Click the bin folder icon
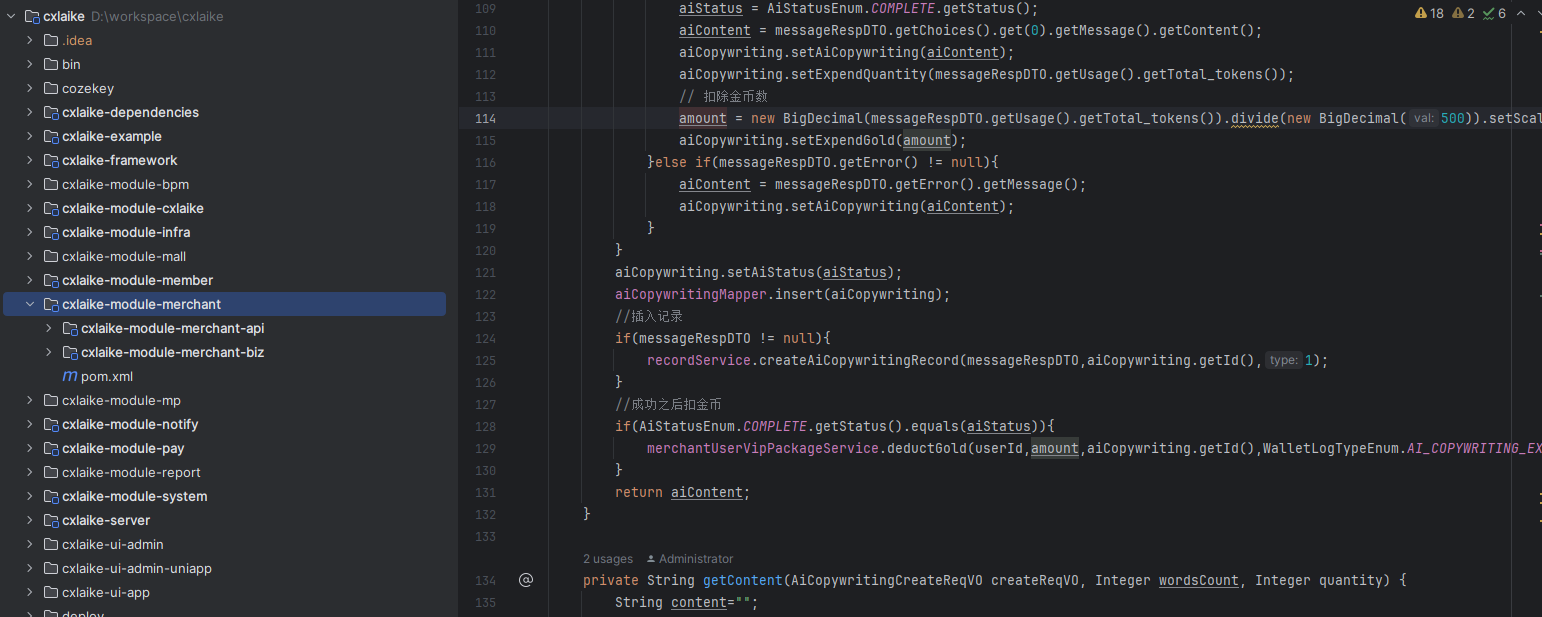Image resolution: width=1542 pixels, height=617 pixels. [51, 64]
